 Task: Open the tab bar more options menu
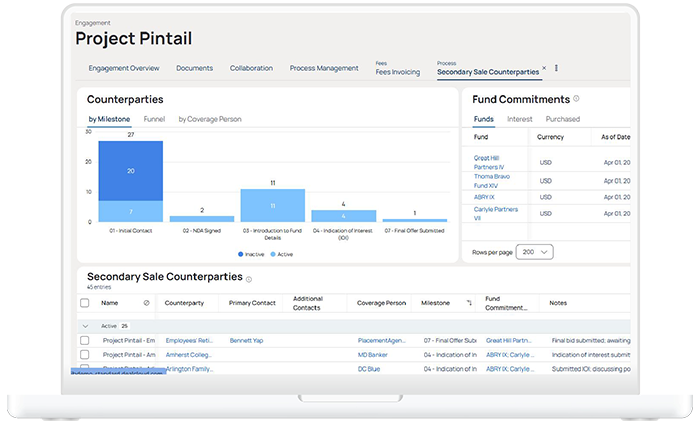click(556, 69)
